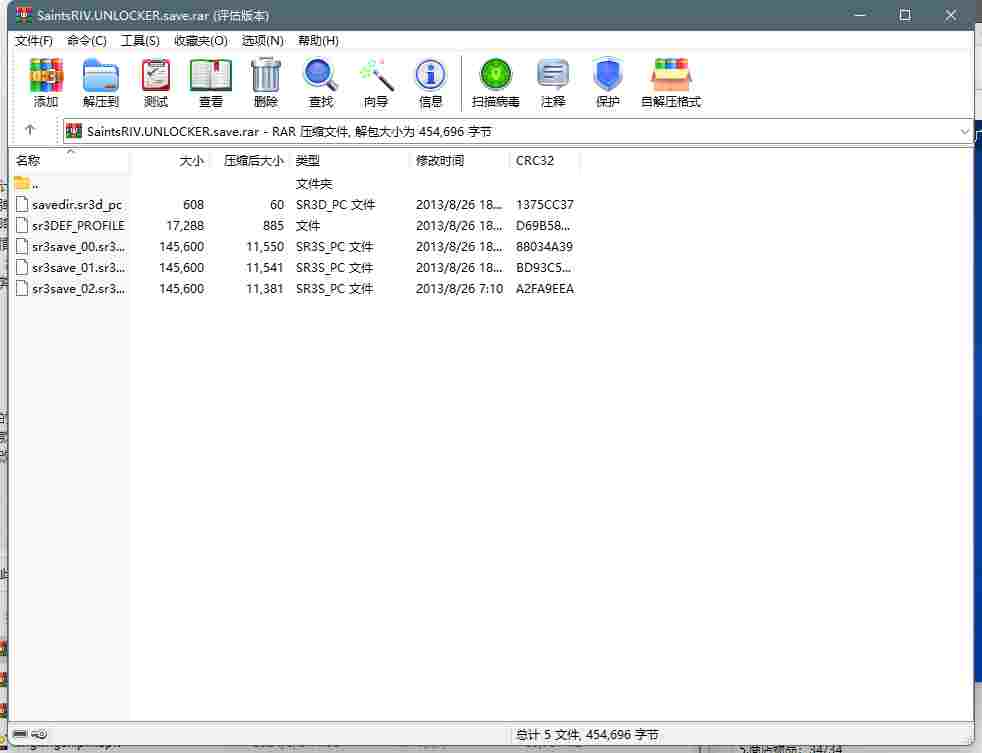Minimize the WinRAR window
This screenshot has height=753, width=982.
coord(860,15)
